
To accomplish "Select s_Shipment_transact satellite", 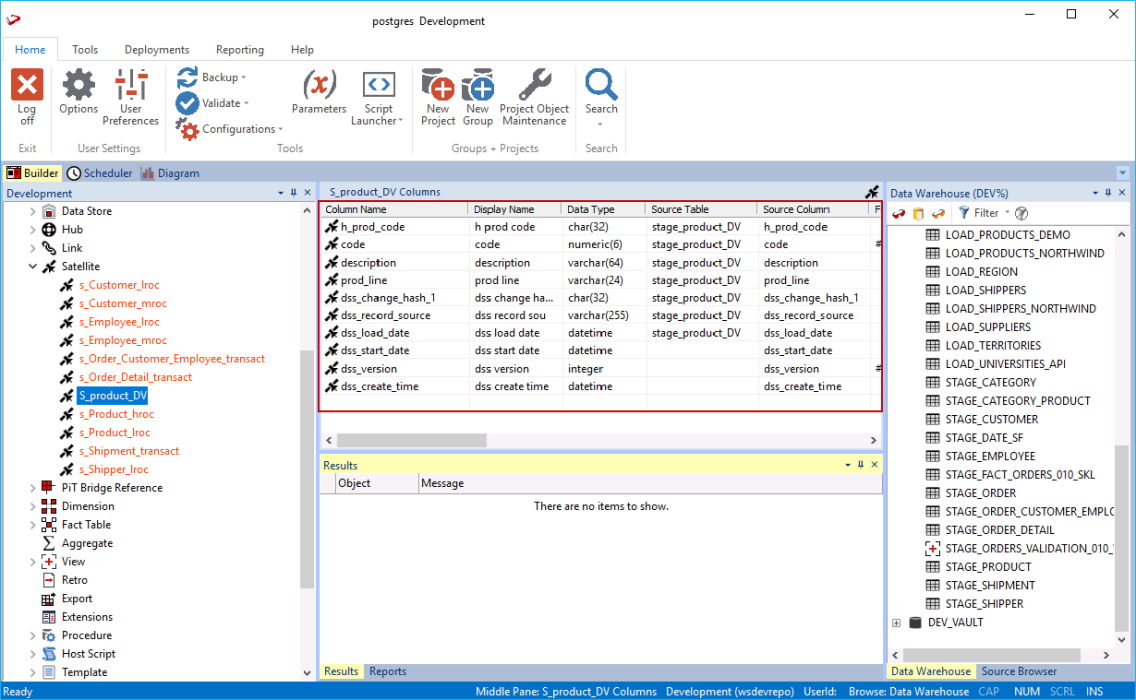I will [127, 451].
